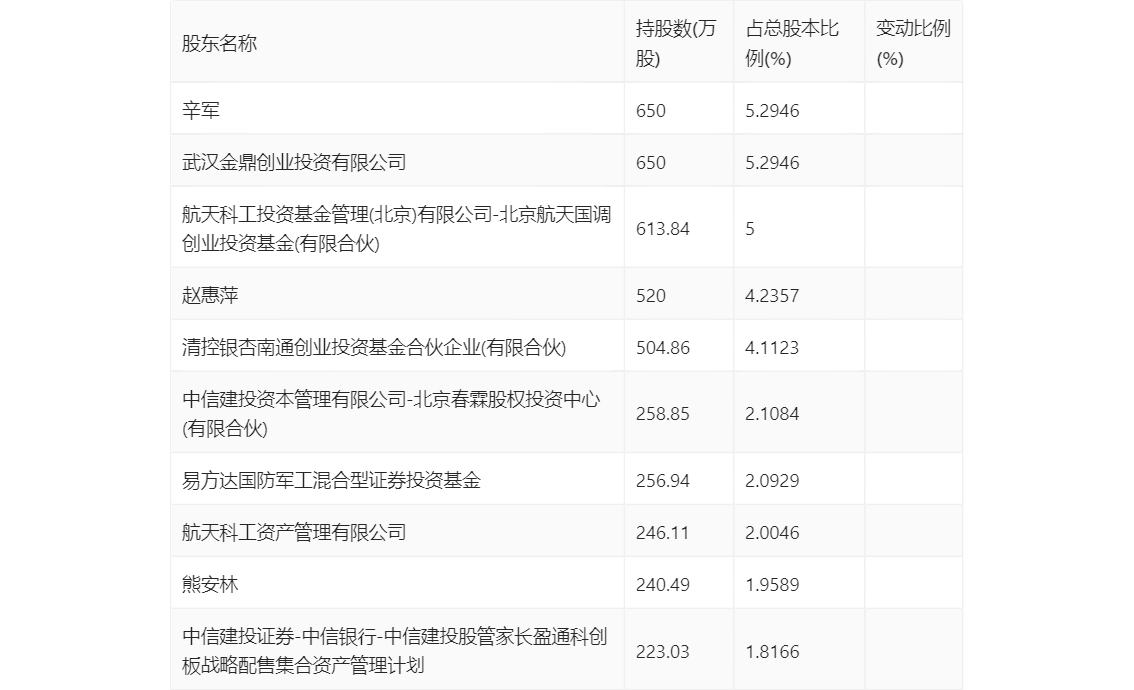Select the 240.49 shares value

point(662,585)
